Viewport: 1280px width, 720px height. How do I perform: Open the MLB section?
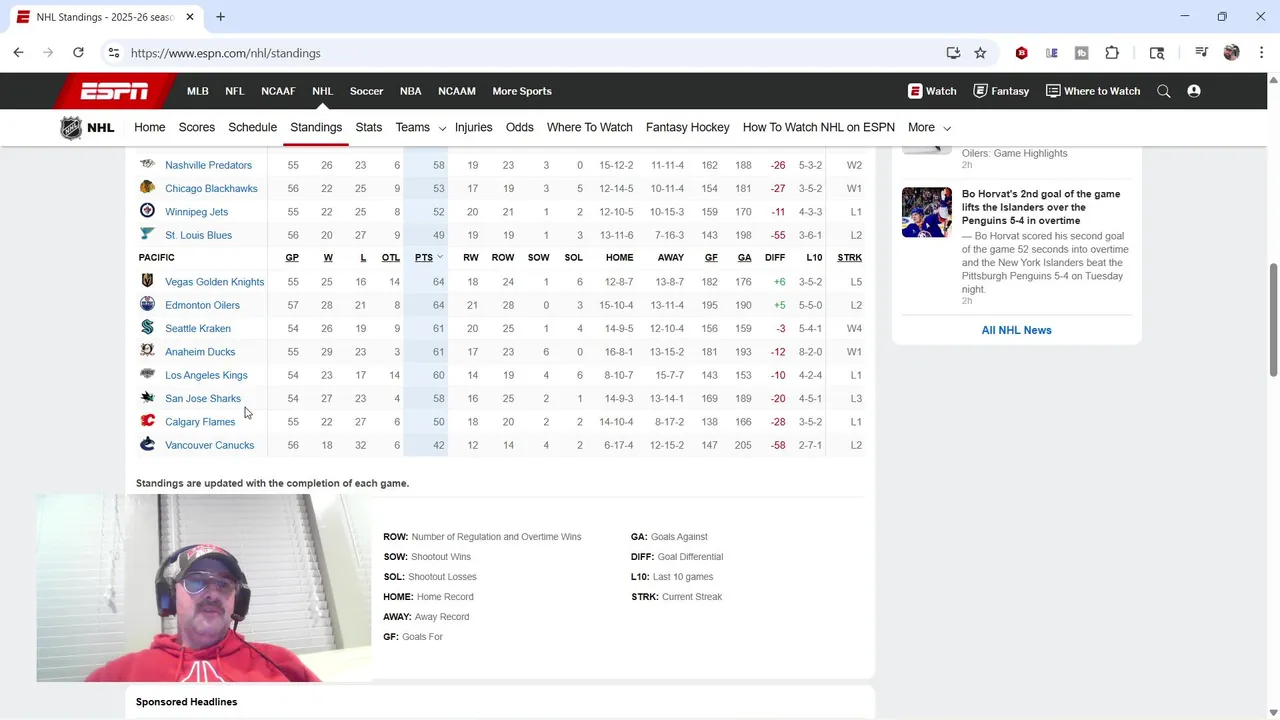pos(198,91)
